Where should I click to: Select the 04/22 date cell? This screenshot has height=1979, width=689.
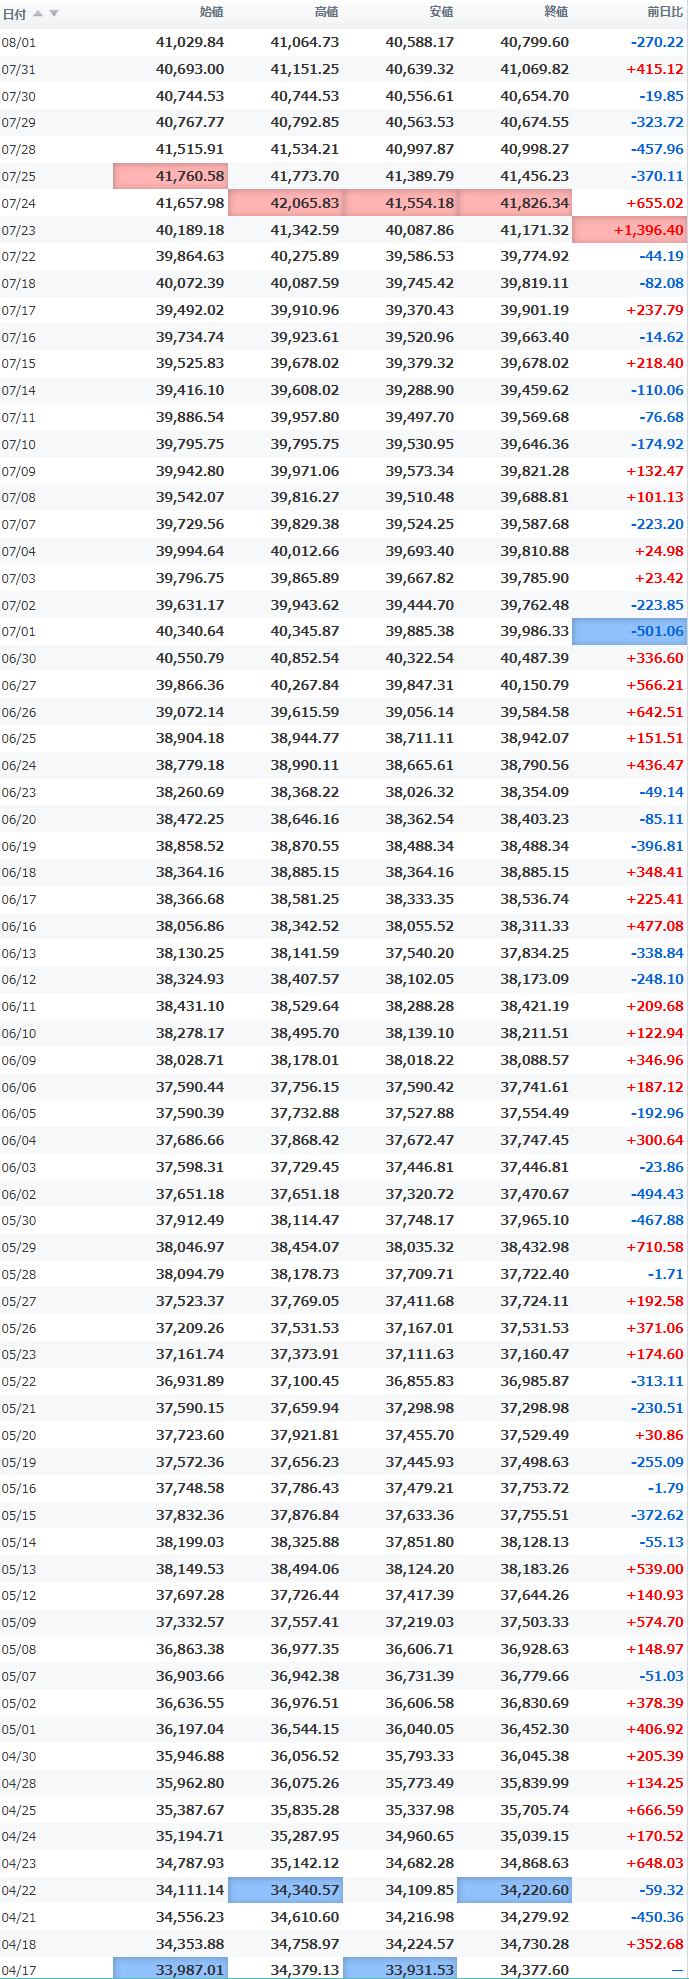click(18, 1891)
